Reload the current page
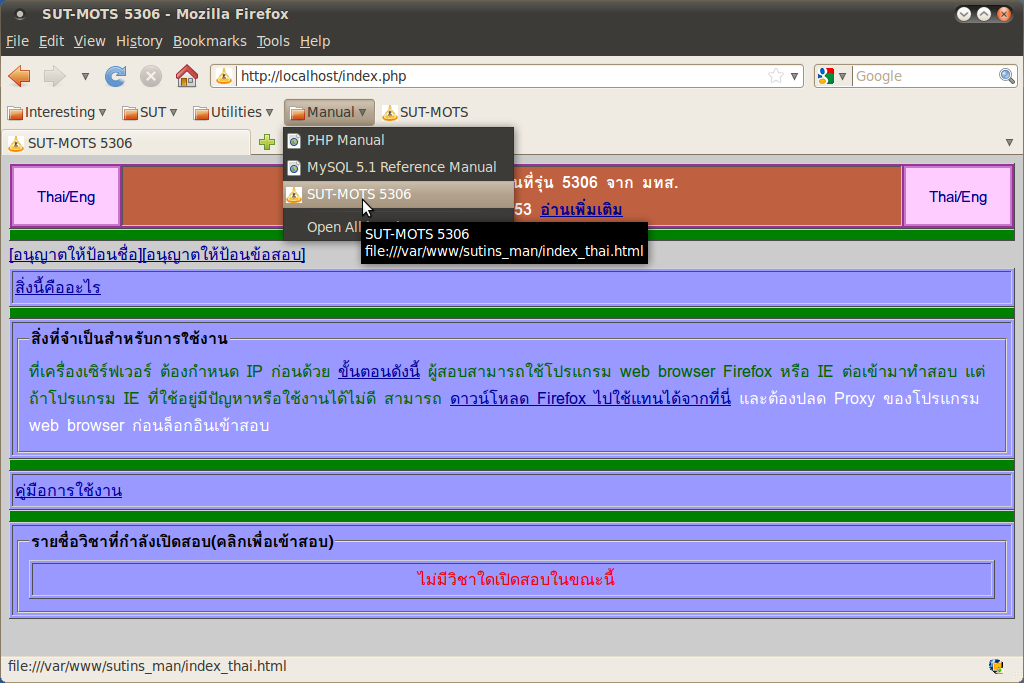Screen dimensions: 1024x683 [x=116, y=76]
